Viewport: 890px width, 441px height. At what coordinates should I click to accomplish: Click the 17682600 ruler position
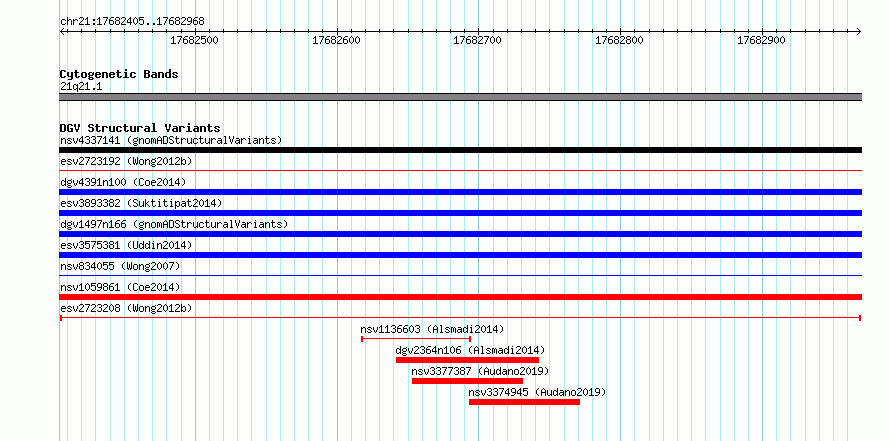(337, 40)
